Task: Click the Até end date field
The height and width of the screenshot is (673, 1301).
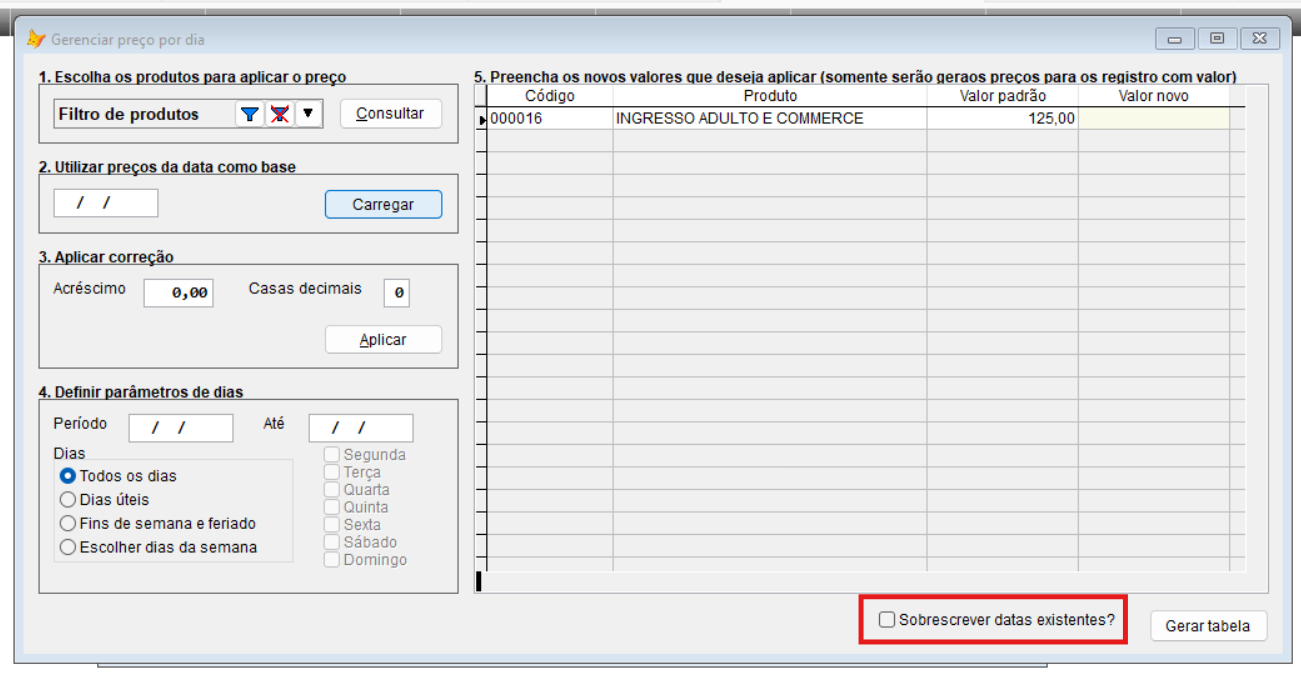Action: point(360,428)
